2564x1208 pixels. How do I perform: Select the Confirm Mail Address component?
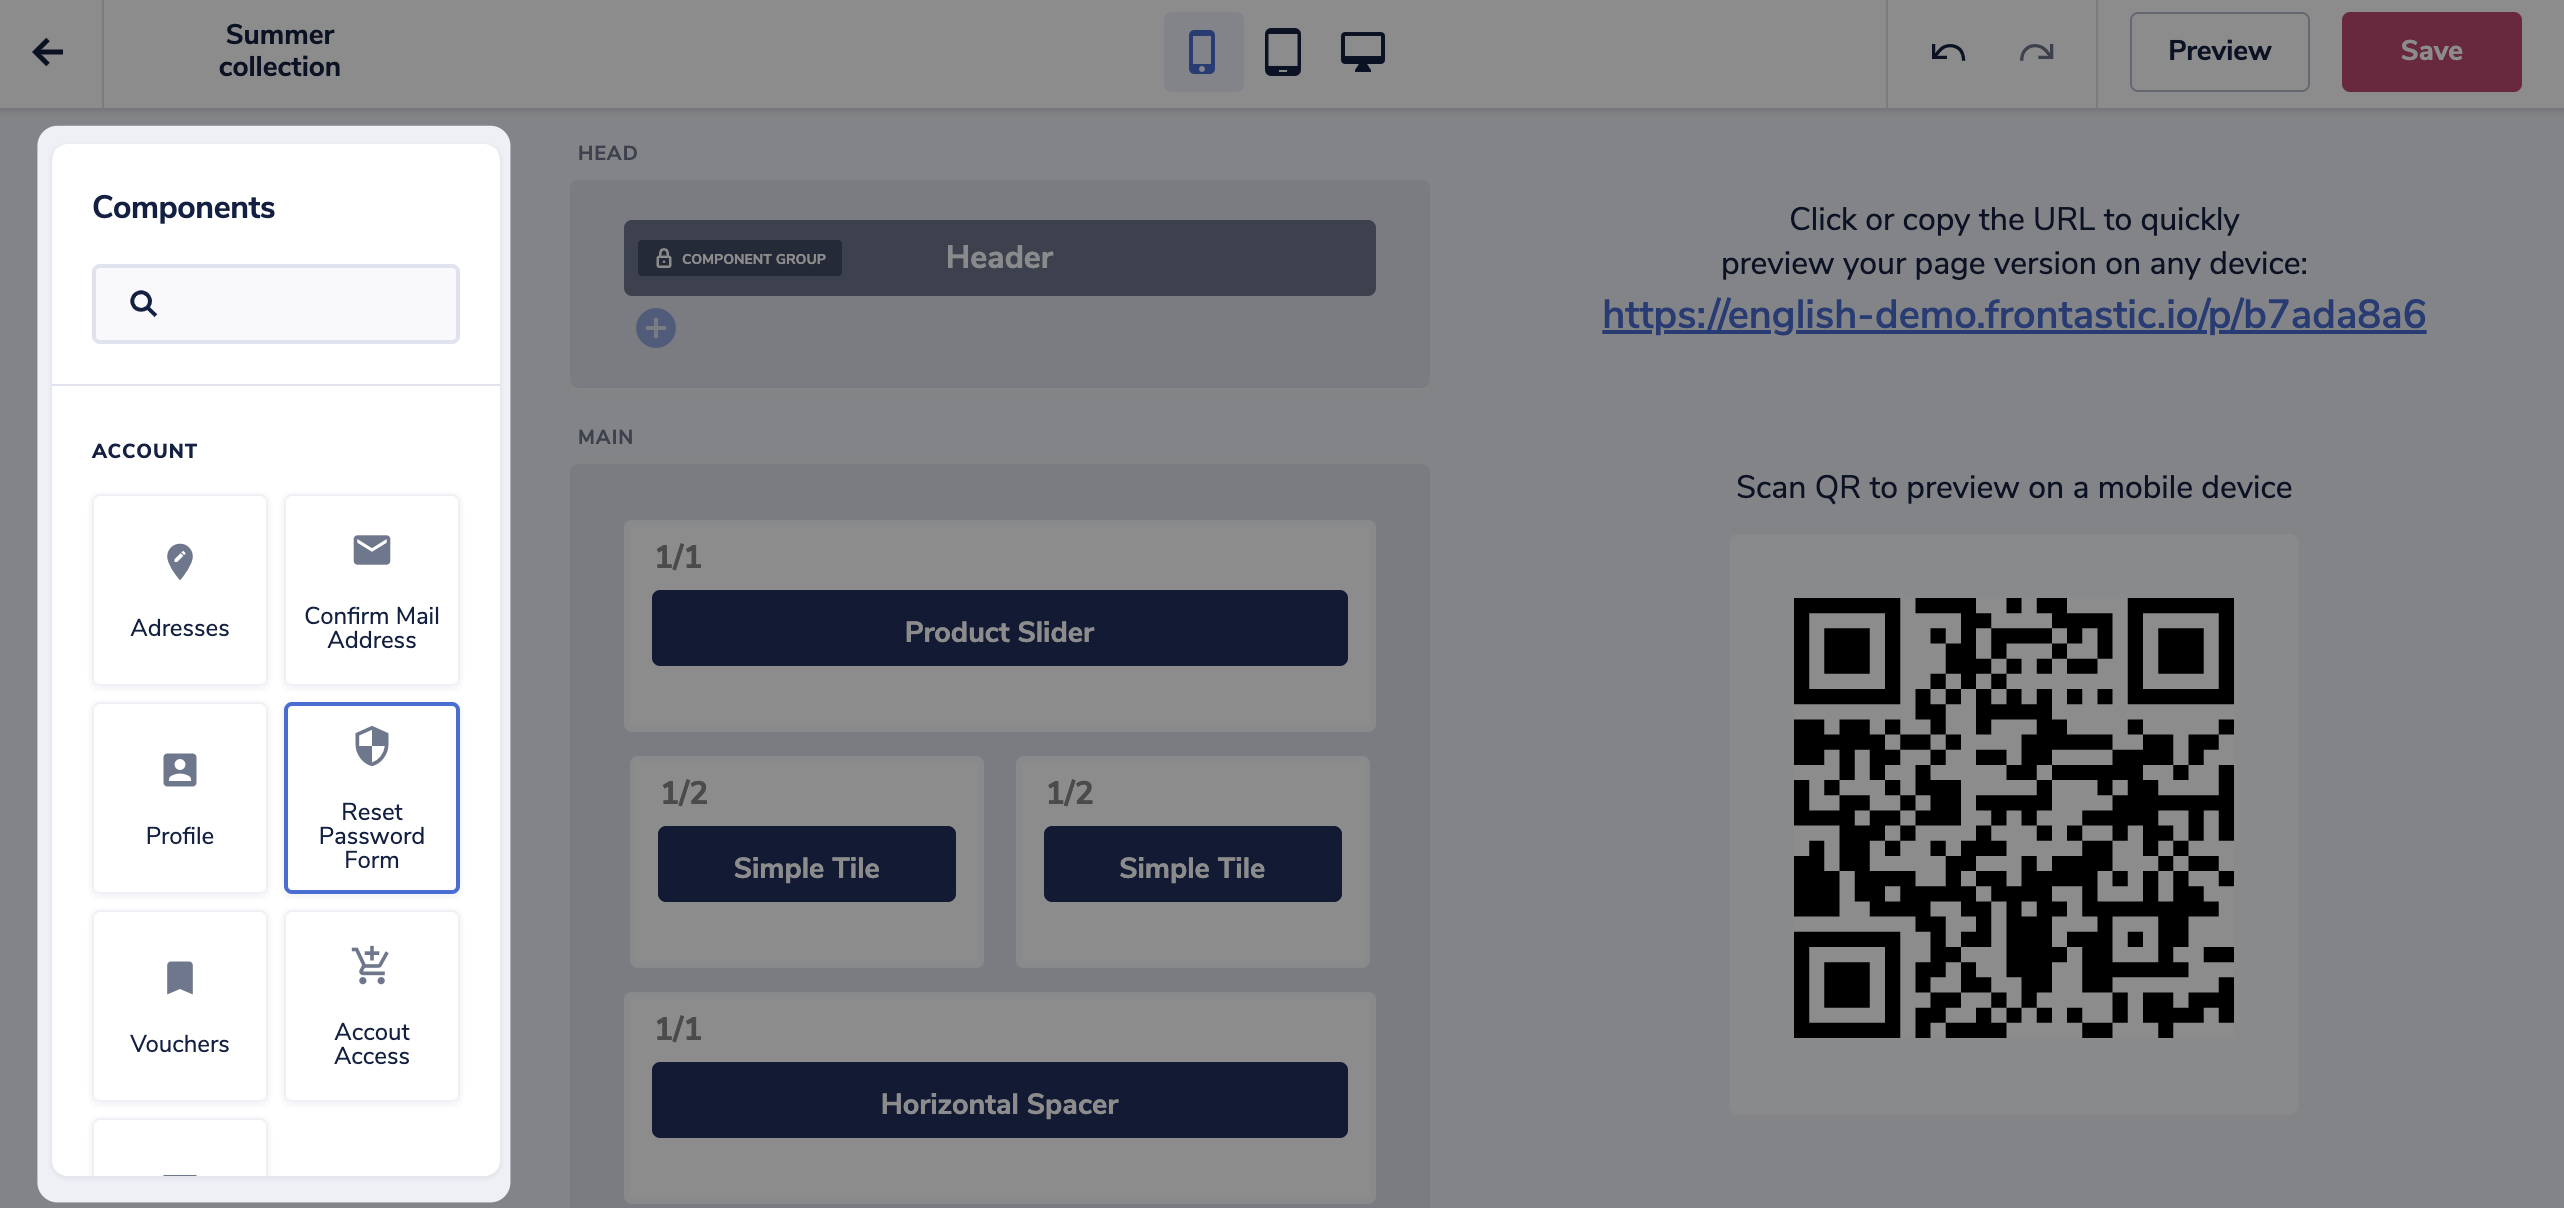[x=372, y=590]
